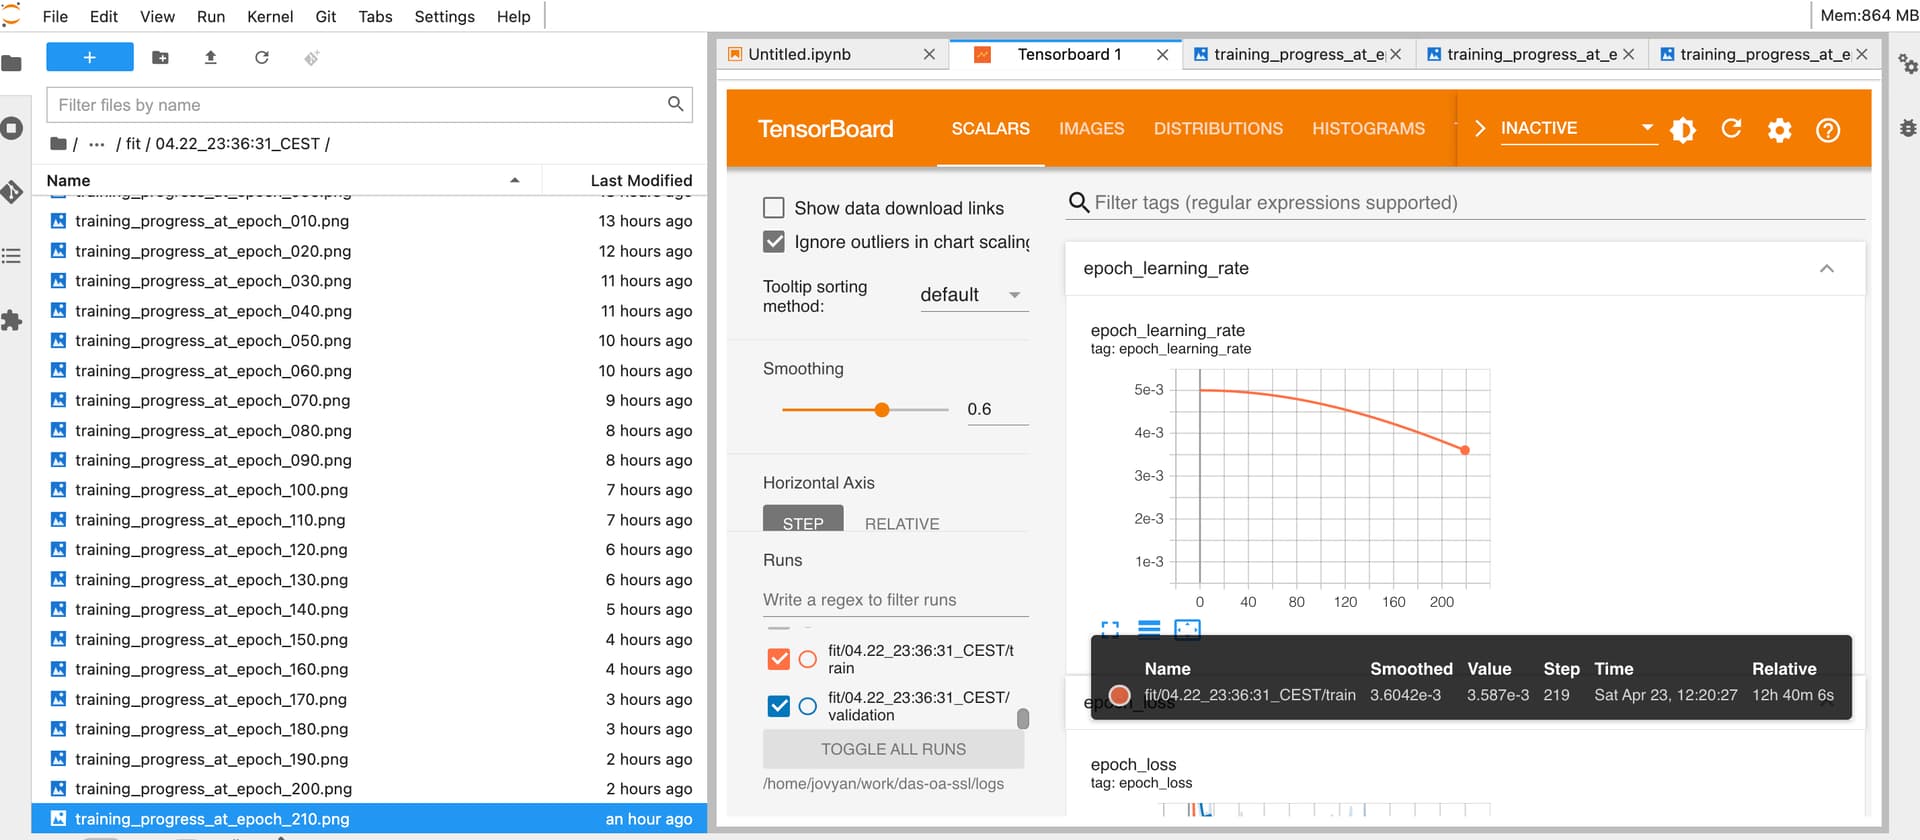Focus the Filter files by name field

(x=370, y=105)
